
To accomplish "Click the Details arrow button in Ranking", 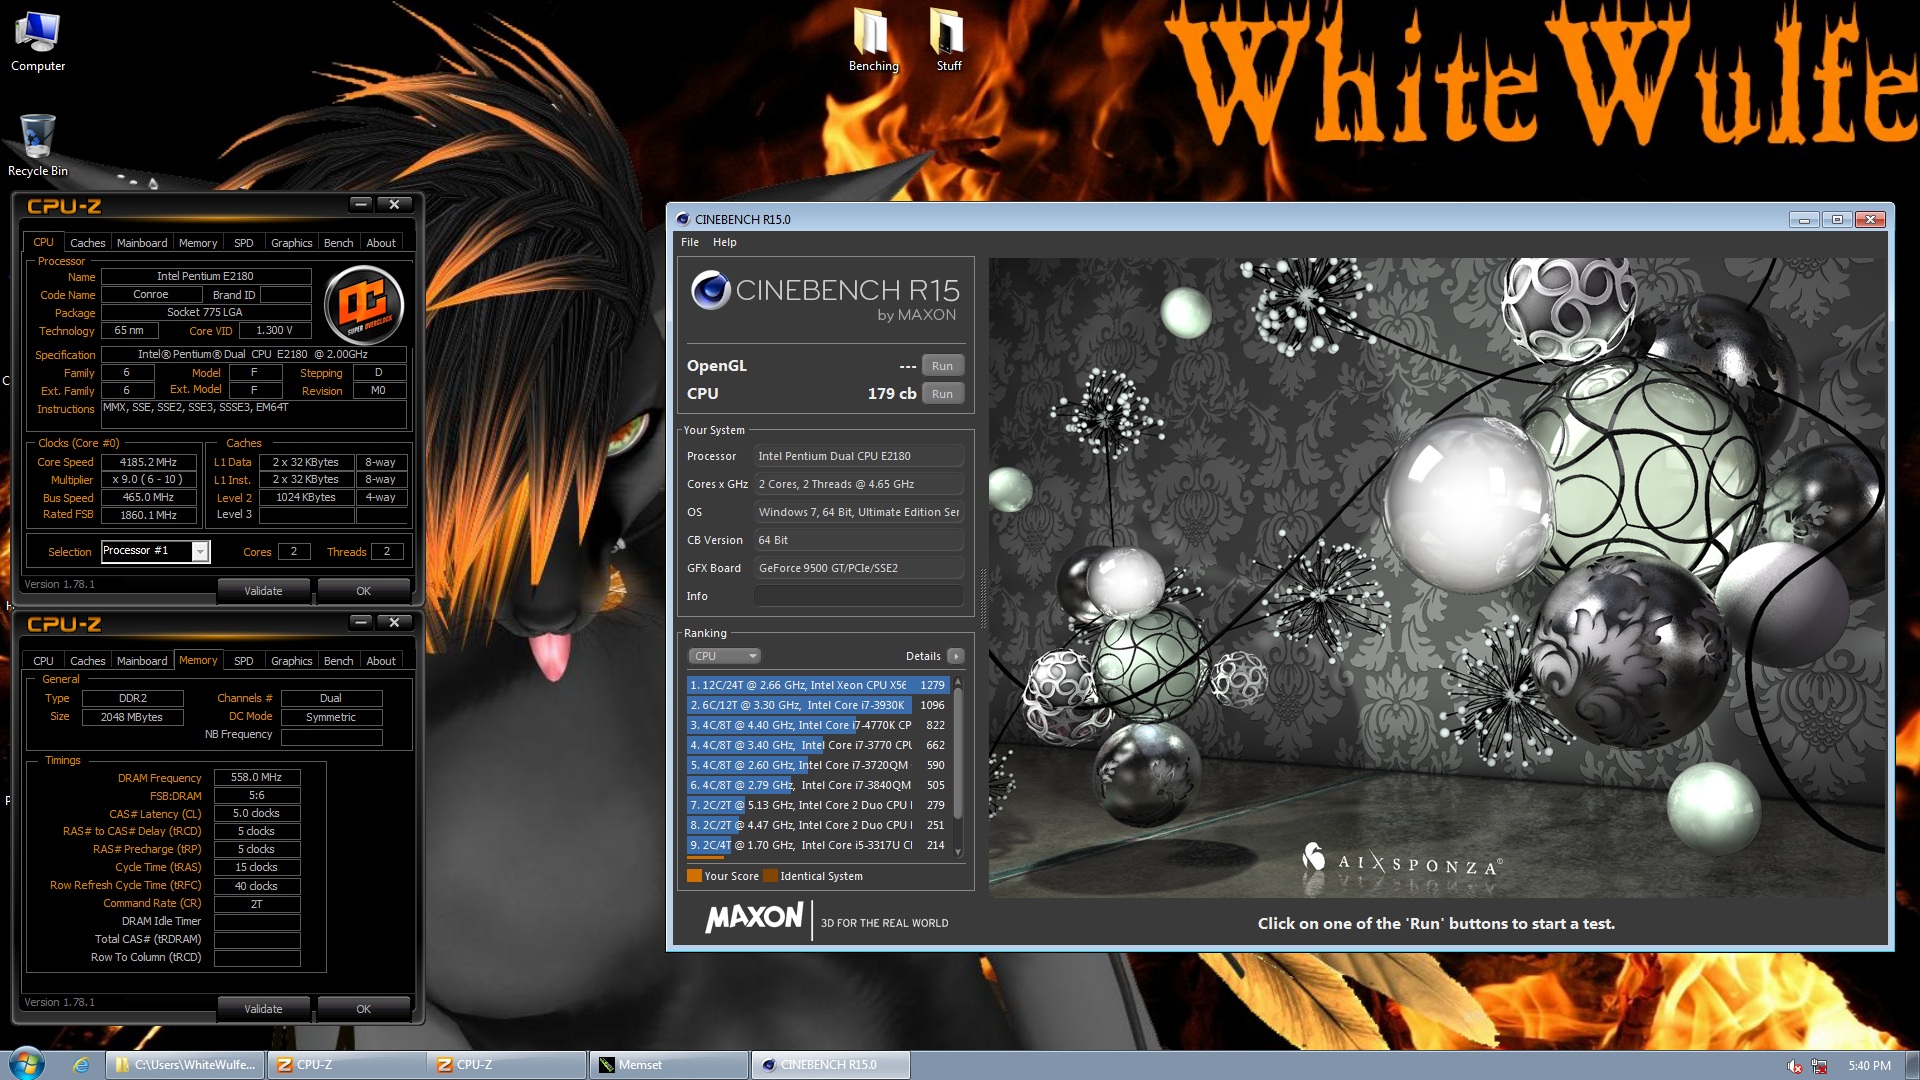I will 955,656.
